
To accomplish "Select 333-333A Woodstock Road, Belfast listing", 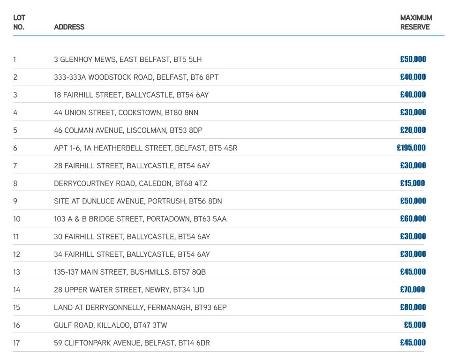I will (136, 77).
